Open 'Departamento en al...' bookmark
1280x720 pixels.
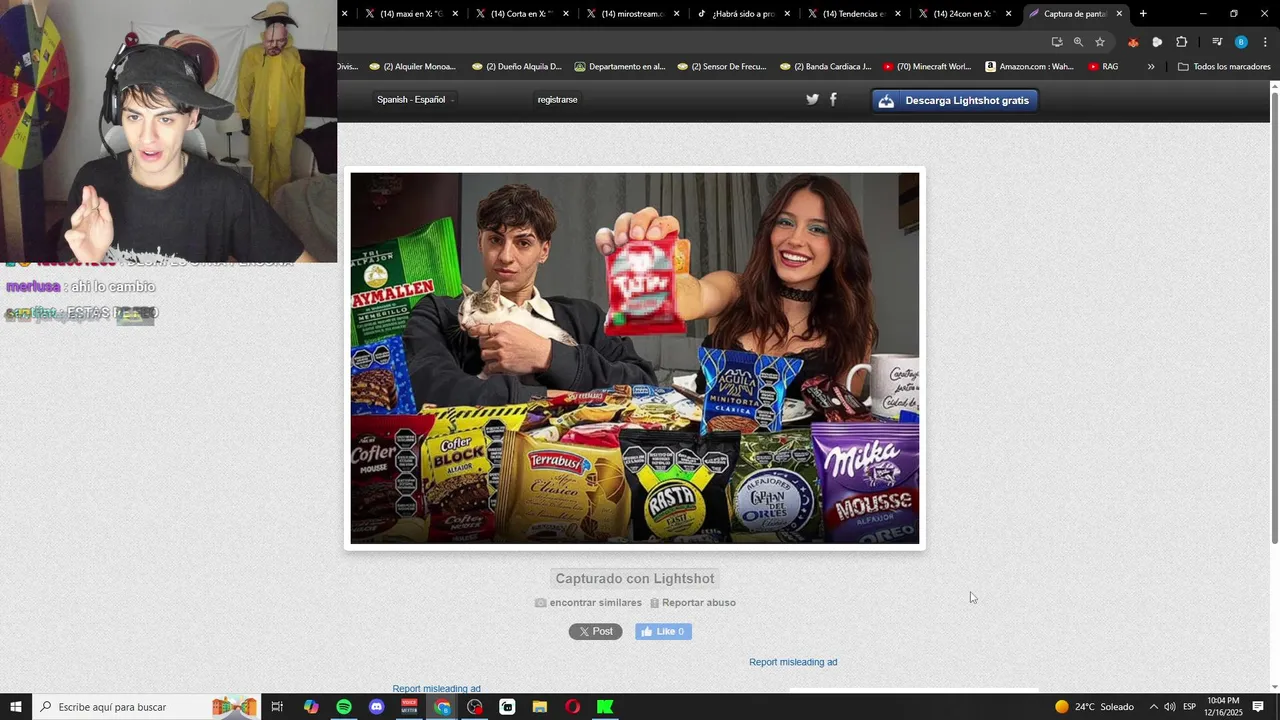point(619,67)
